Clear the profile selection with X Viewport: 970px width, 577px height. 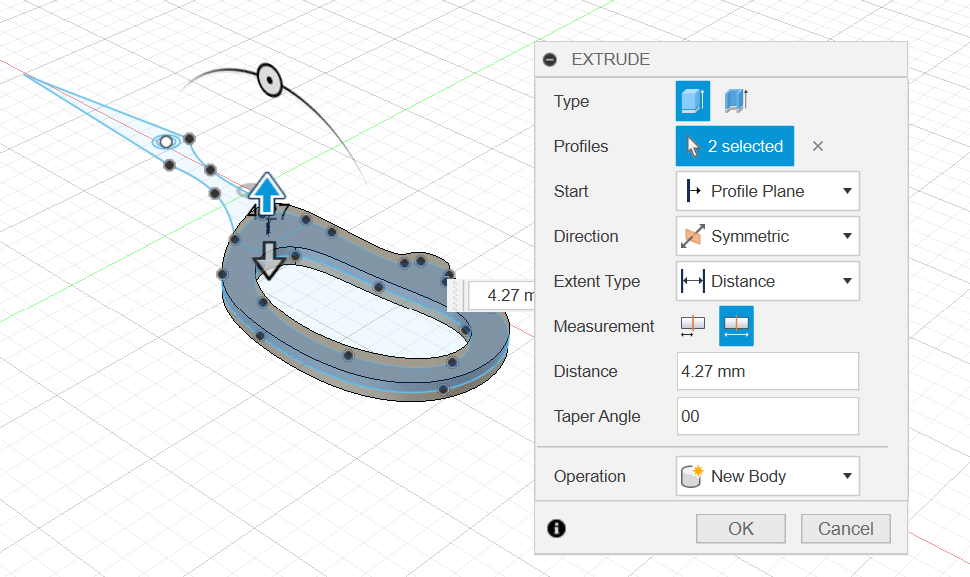817,146
